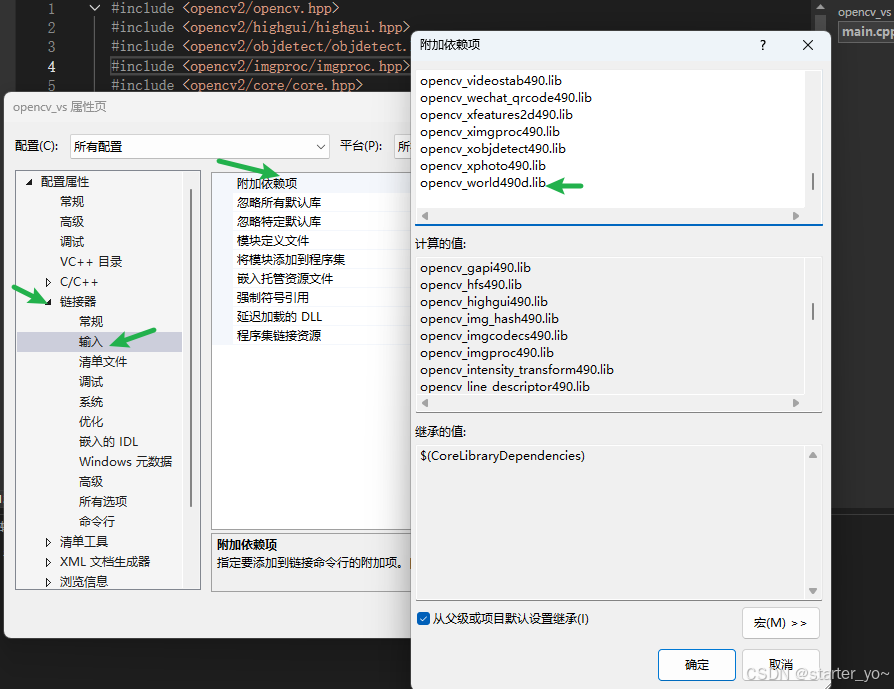Click right scroll arrow of the dependencies edit box

coord(796,216)
